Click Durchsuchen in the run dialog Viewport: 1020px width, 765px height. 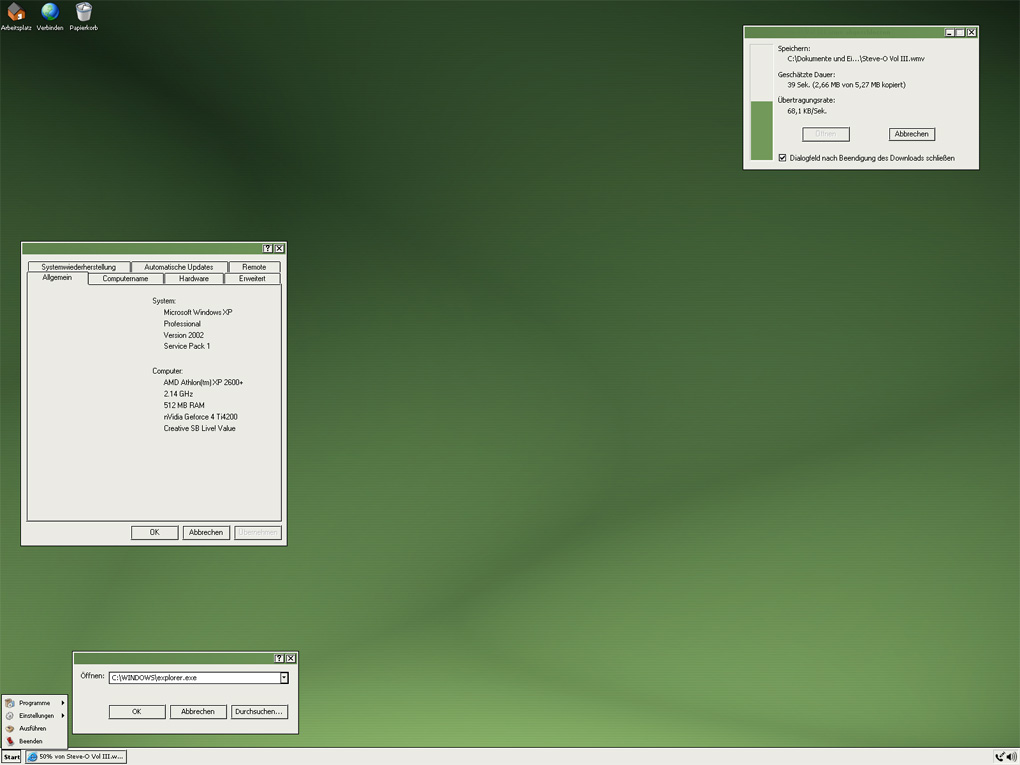[x=259, y=712]
